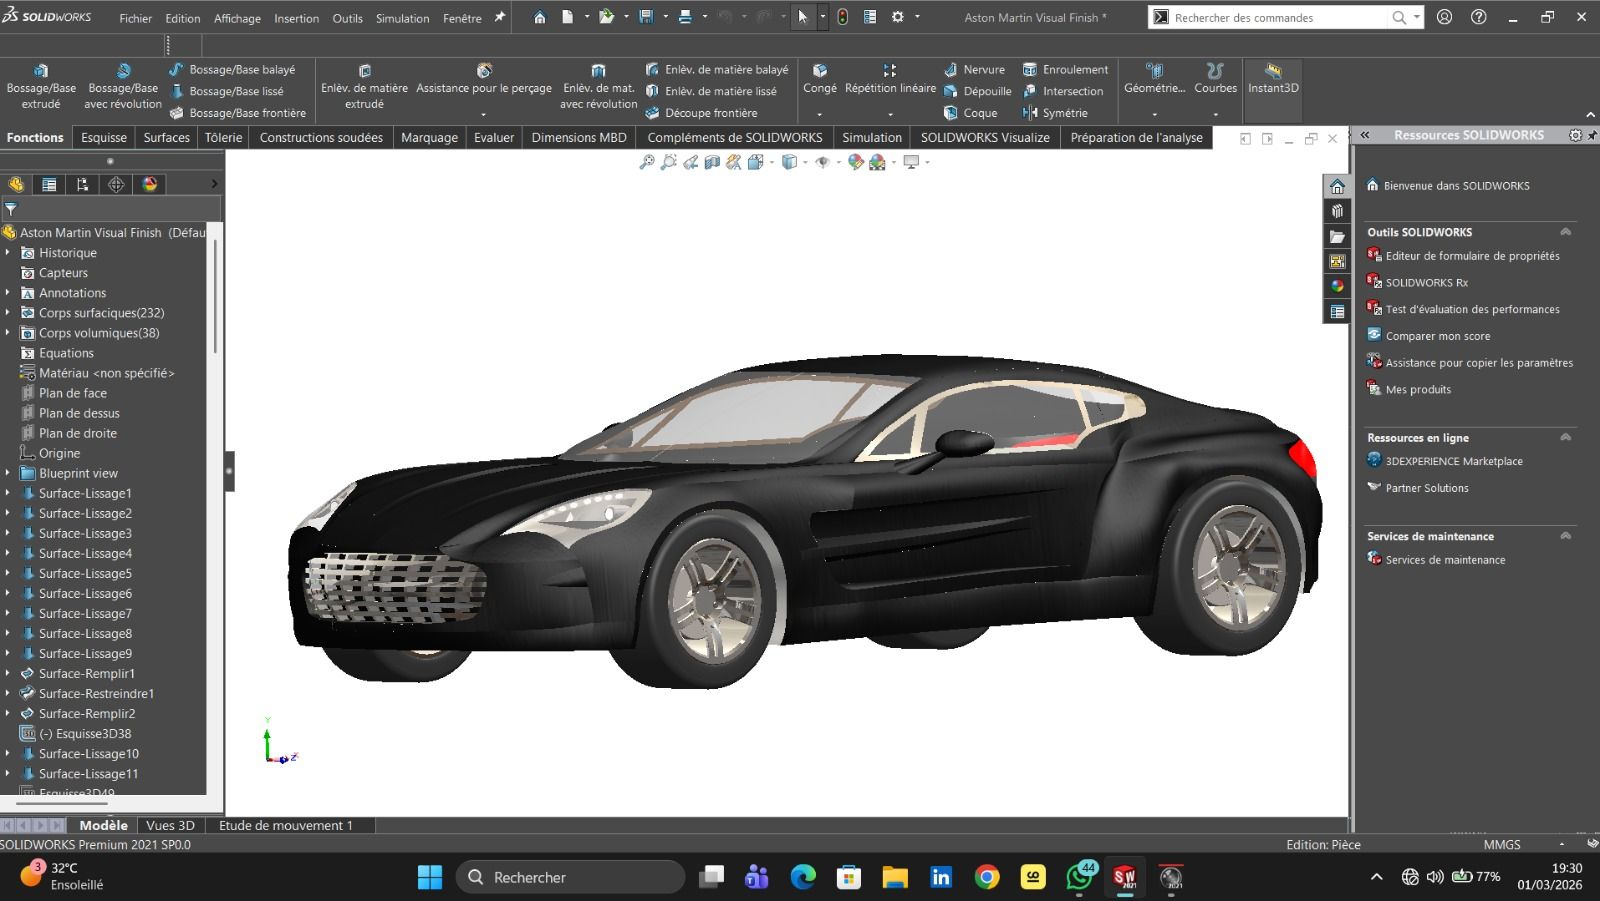Open Google Chrome from the taskbar
1600x901 pixels.
(987, 877)
